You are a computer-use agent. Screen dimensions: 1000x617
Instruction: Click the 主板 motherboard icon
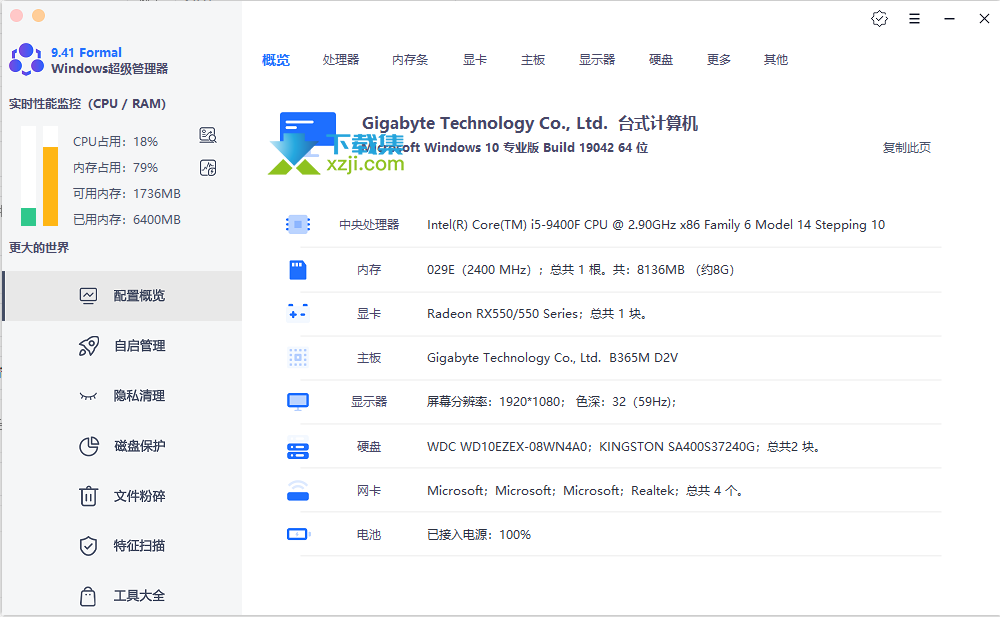(298, 358)
